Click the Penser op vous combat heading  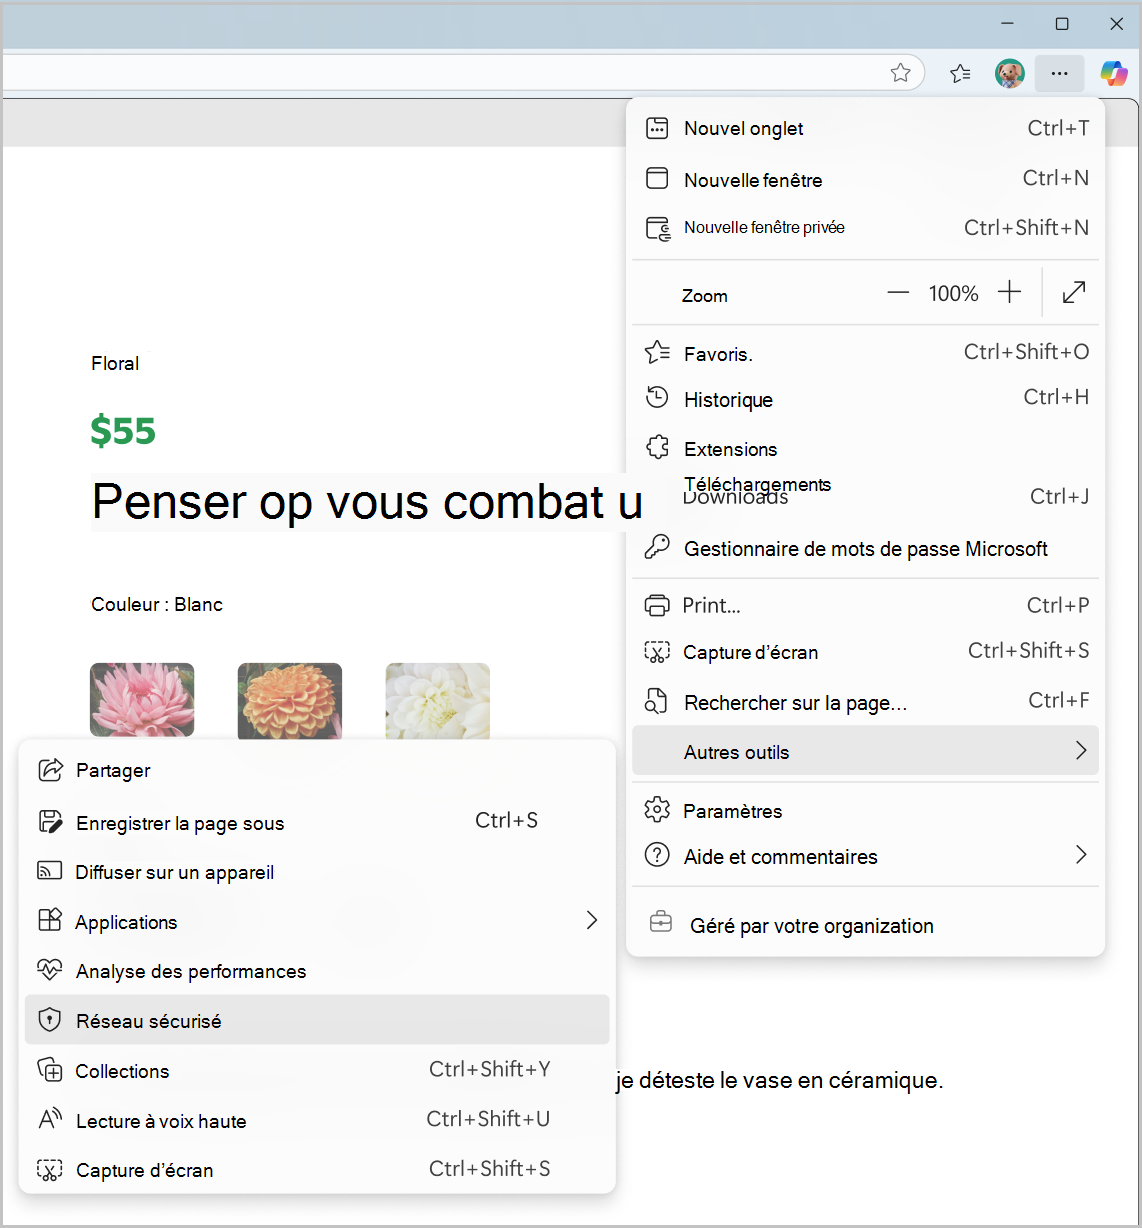pyautogui.click(x=367, y=502)
